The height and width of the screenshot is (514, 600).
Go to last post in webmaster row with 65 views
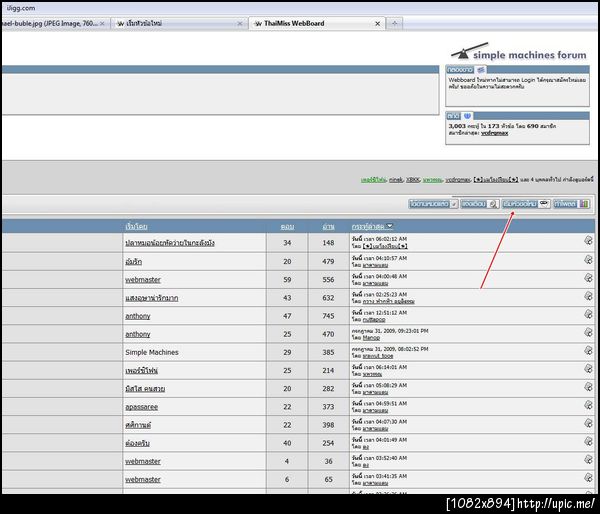(588, 477)
